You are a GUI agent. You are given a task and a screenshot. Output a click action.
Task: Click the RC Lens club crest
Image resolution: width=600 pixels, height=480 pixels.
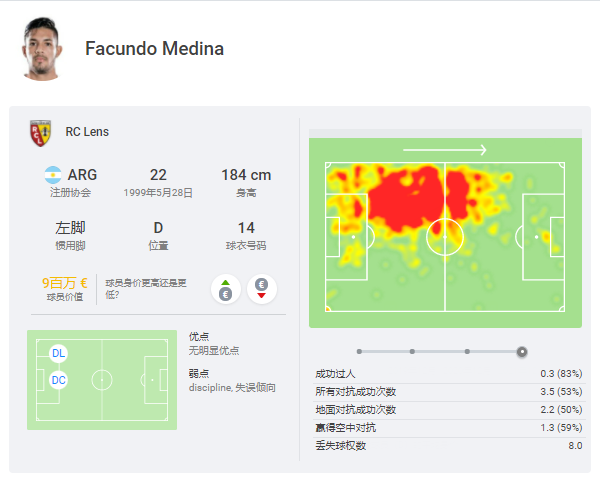[x=41, y=132]
